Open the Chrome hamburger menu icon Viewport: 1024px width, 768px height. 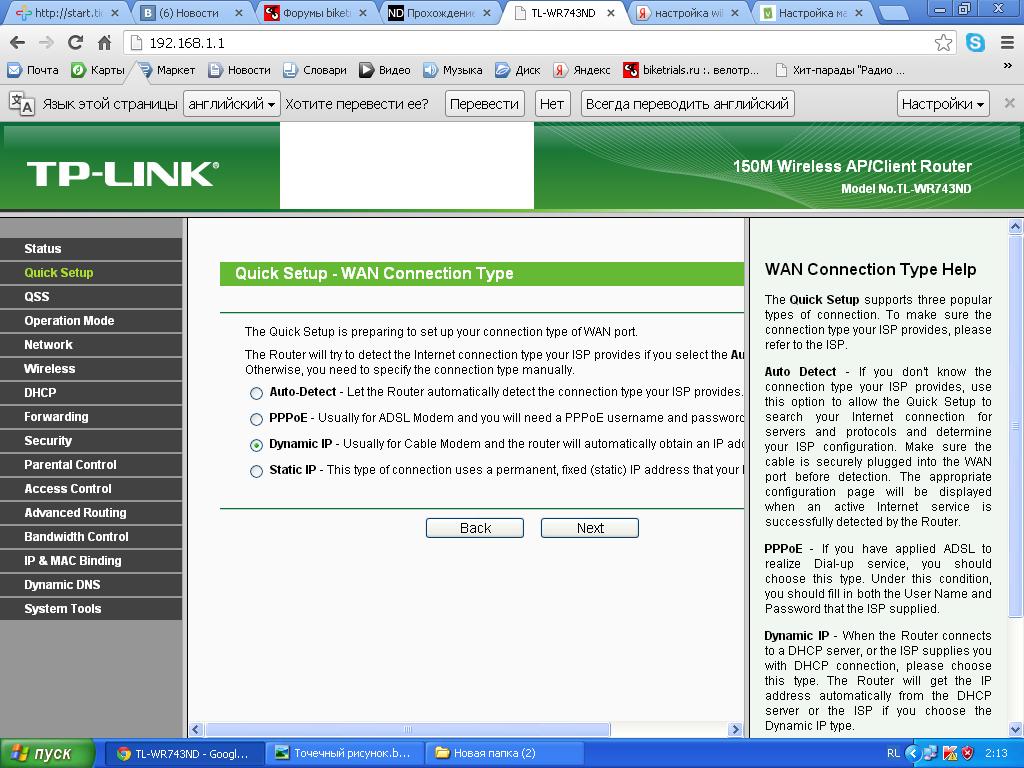click(1005, 43)
